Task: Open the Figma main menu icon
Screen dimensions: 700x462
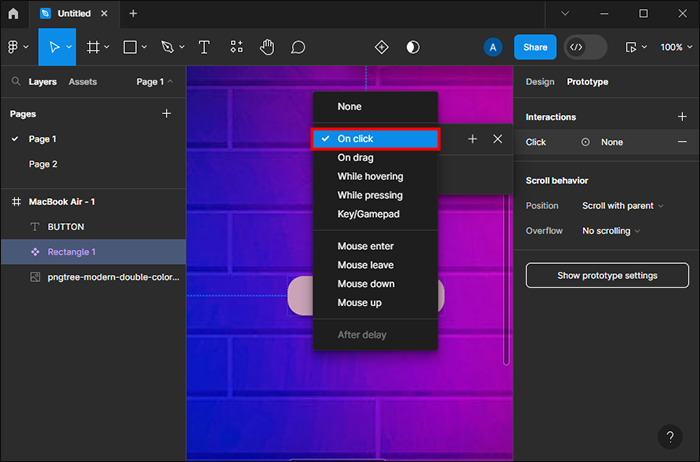Action: [16, 47]
